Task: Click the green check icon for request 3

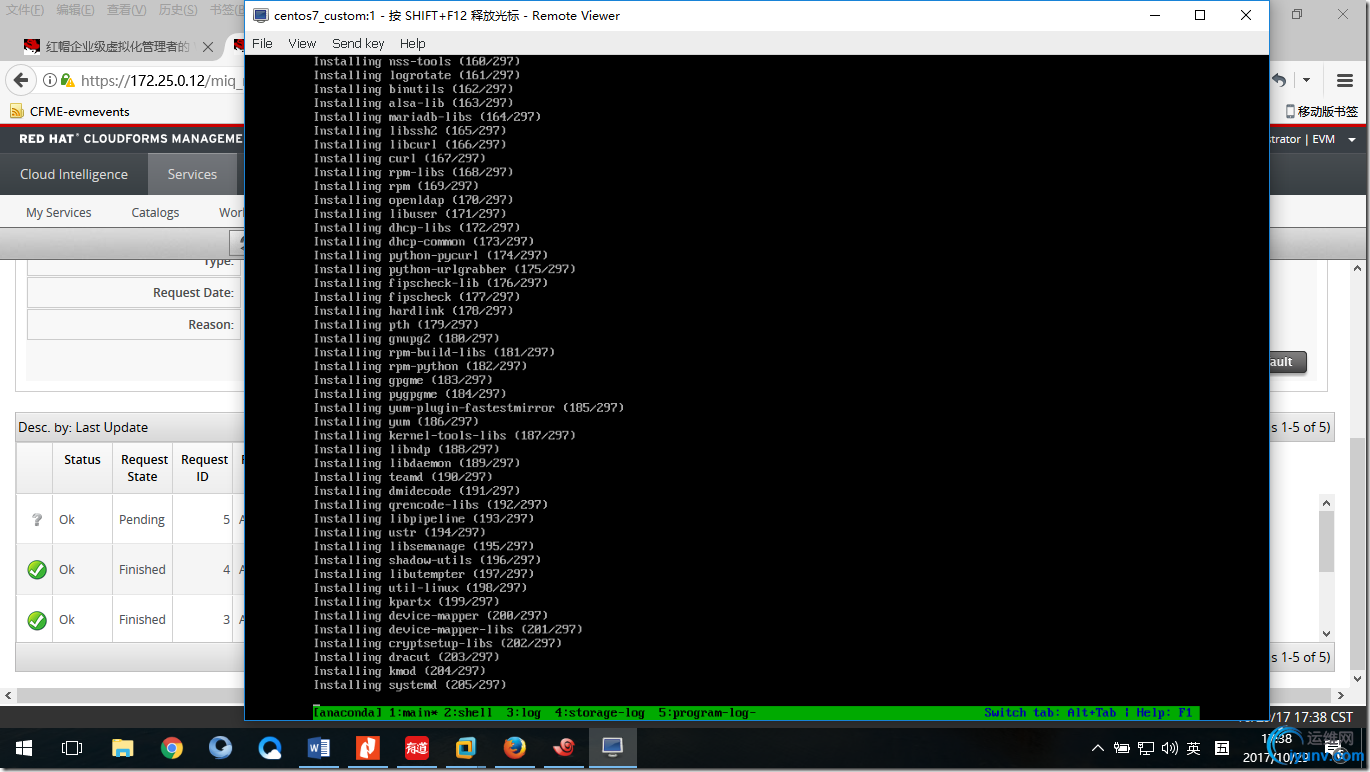Action: [x=37, y=620]
